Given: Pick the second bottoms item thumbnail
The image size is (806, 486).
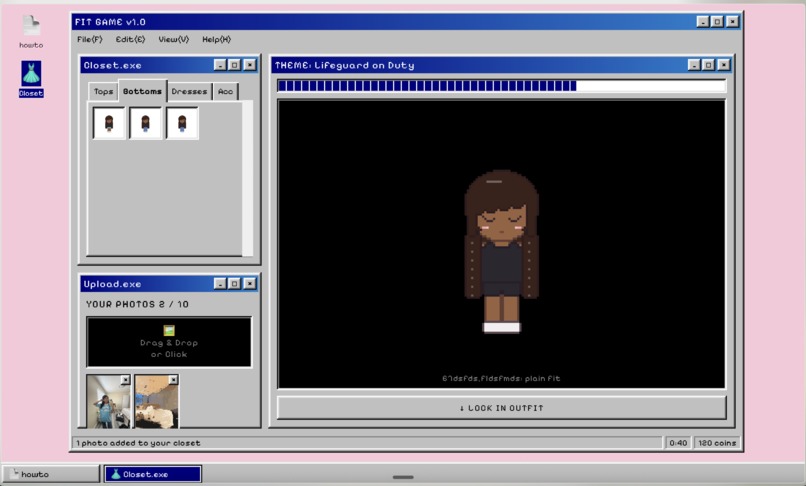Looking at the screenshot, I should point(145,123).
